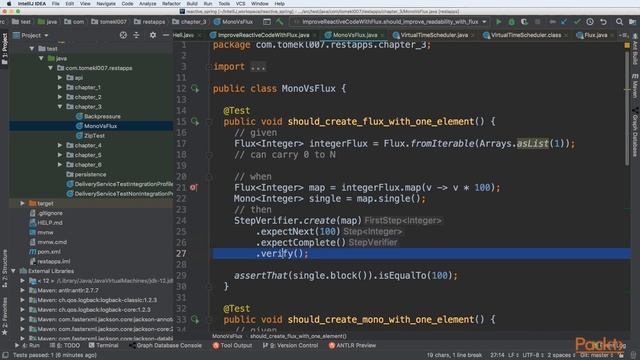The width and height of the screenshot is (640, 360).
Task: Expand the chapter_4 package
Action: [60, 145]
